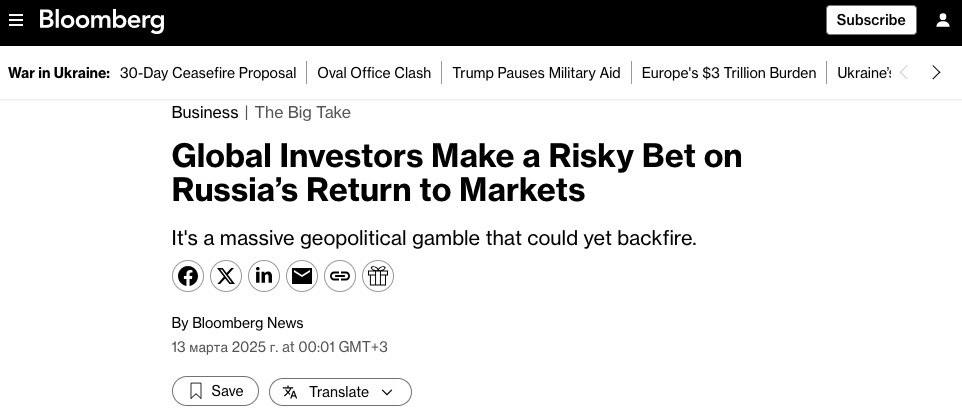The height and width of the screenshot is (418, 962).
Task: Expand the Translate dropdown
Action: tap(340, 392)
